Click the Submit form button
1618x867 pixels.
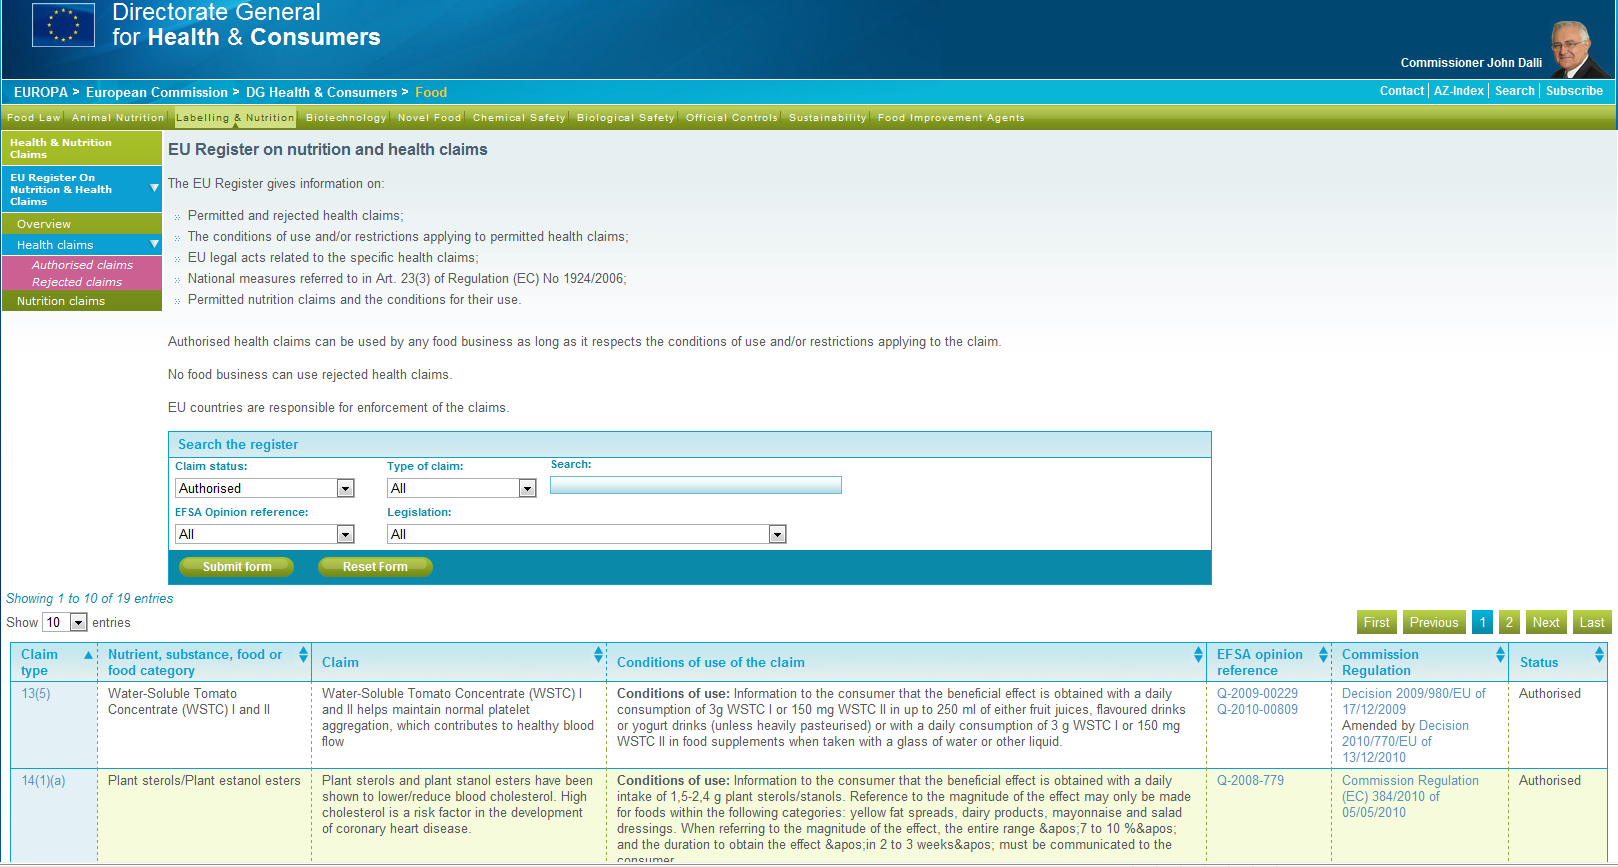tap(237, 567)
